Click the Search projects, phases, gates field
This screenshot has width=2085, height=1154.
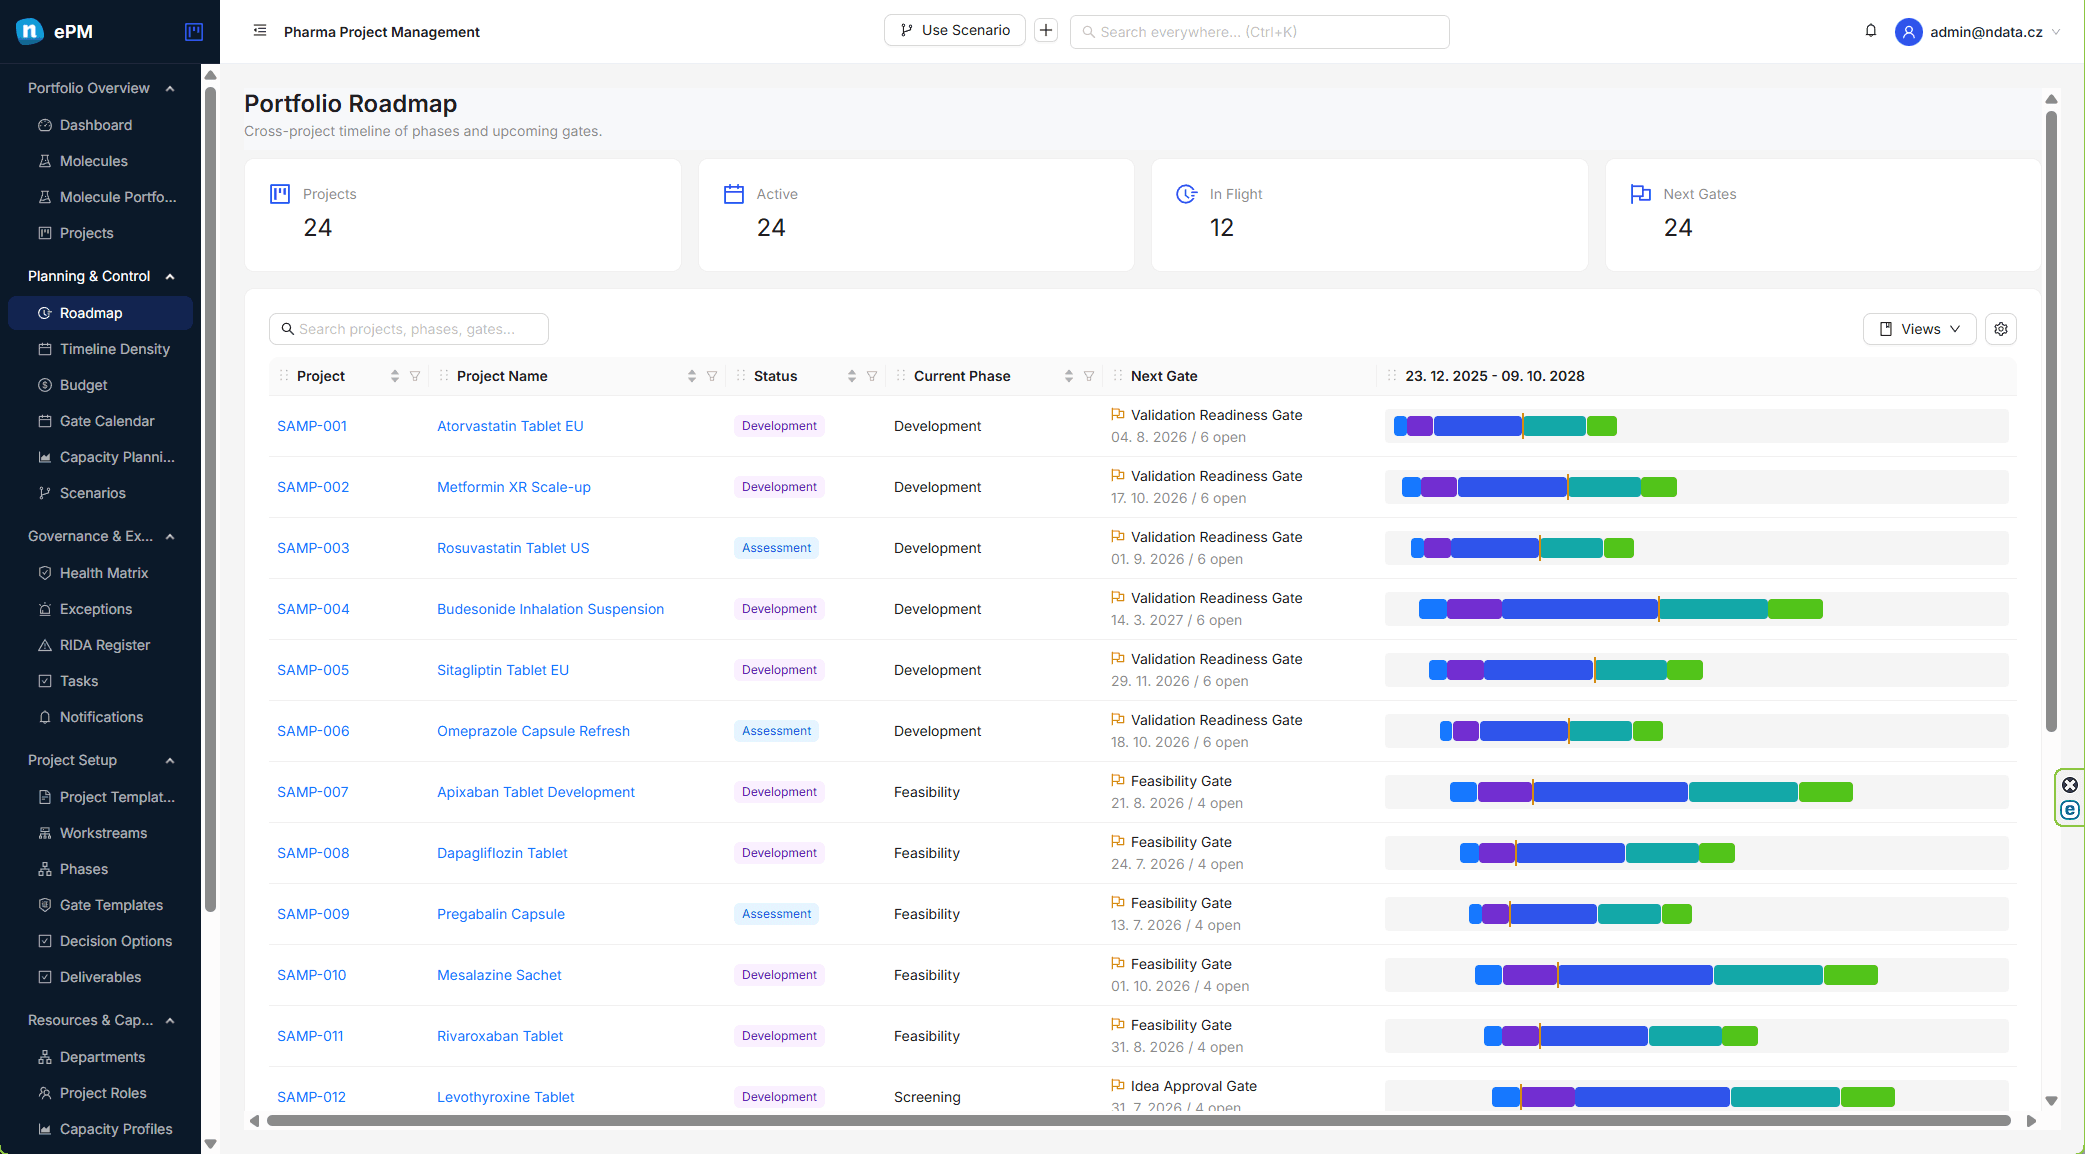click(408, 329)
